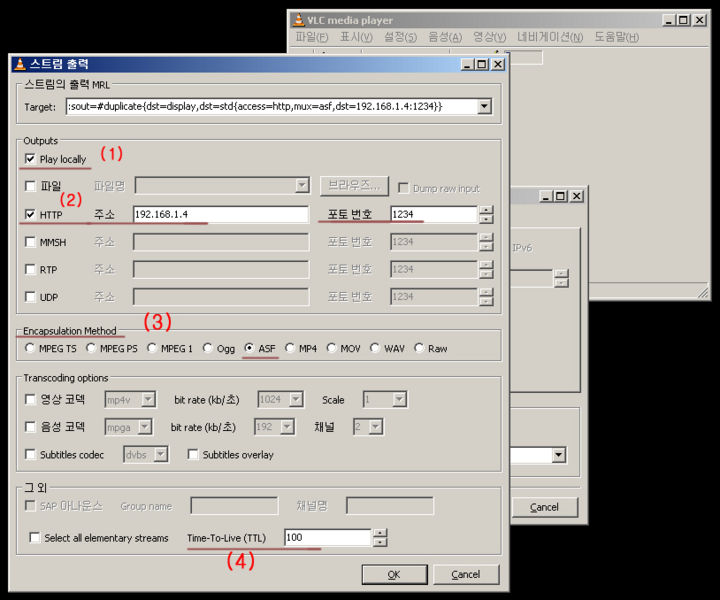Open the 설정(S) menu in VLC
The image size is (720, 600).
[400, 37]
